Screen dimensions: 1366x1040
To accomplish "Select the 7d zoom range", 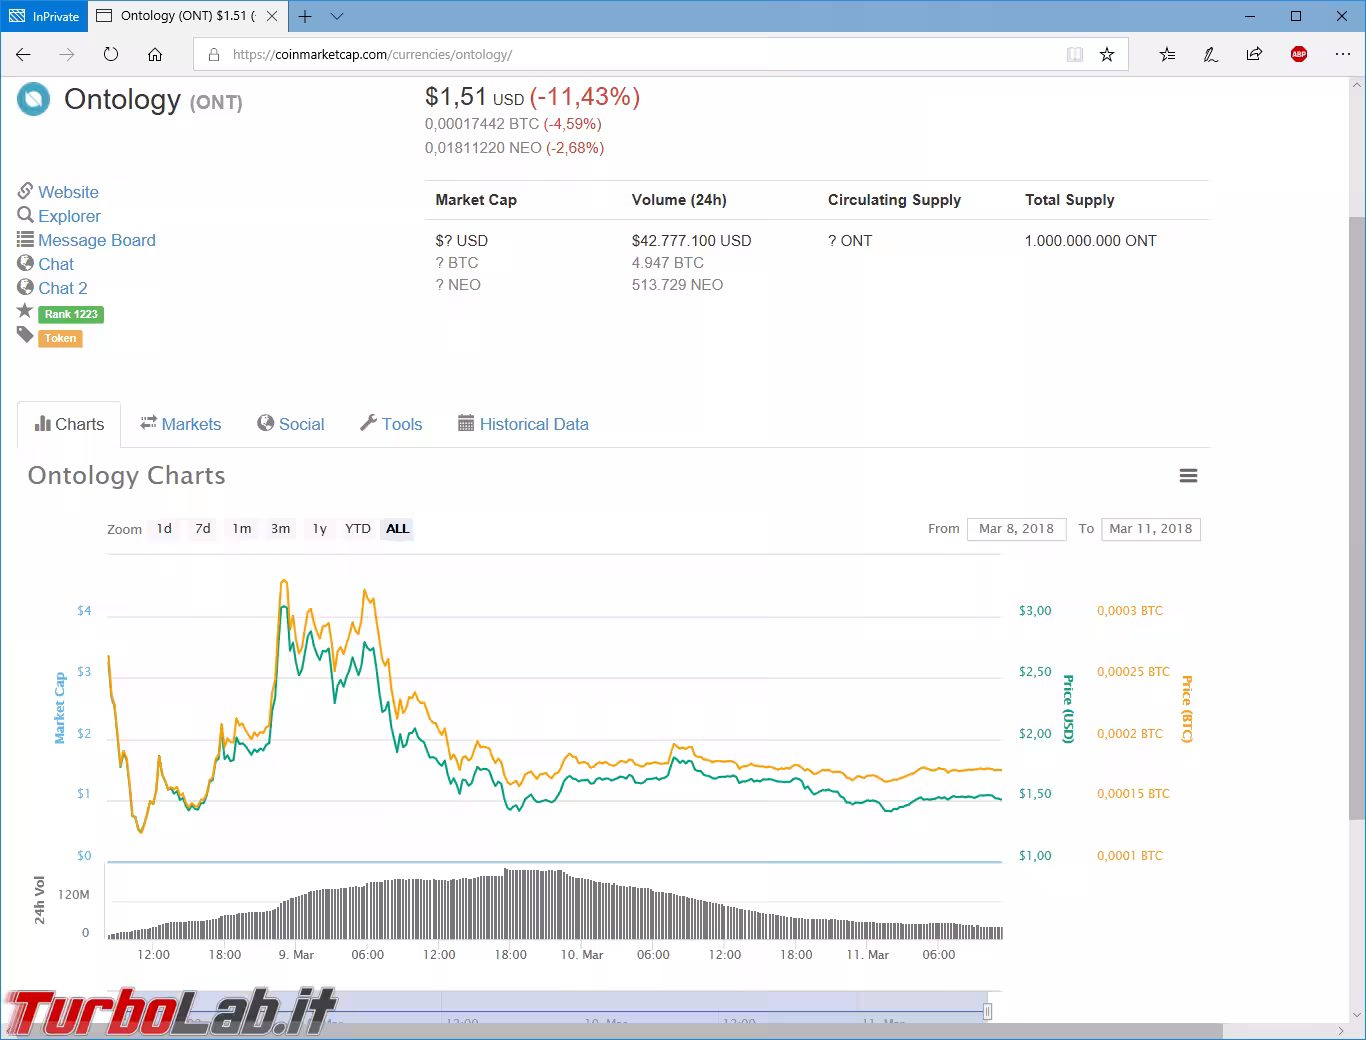I will click(203, 529).
